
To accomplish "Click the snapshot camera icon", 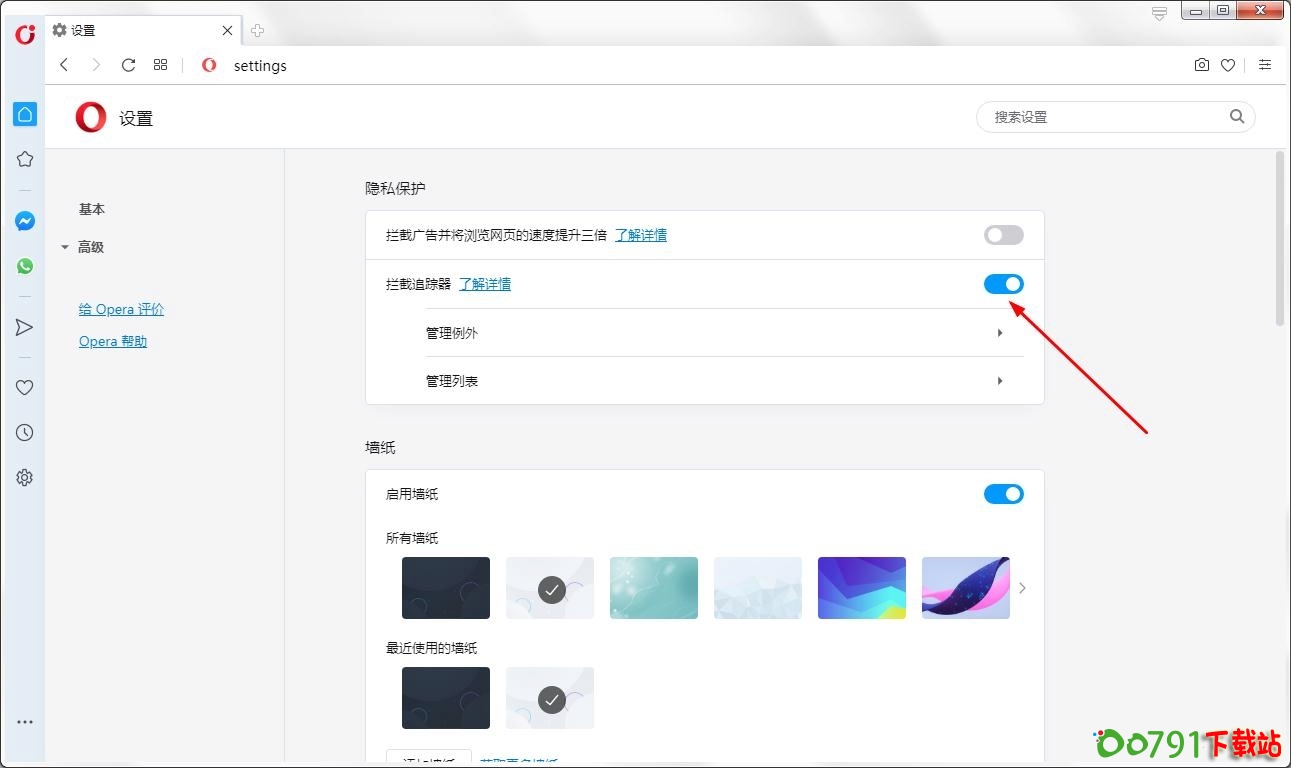I will (1201, 65).
